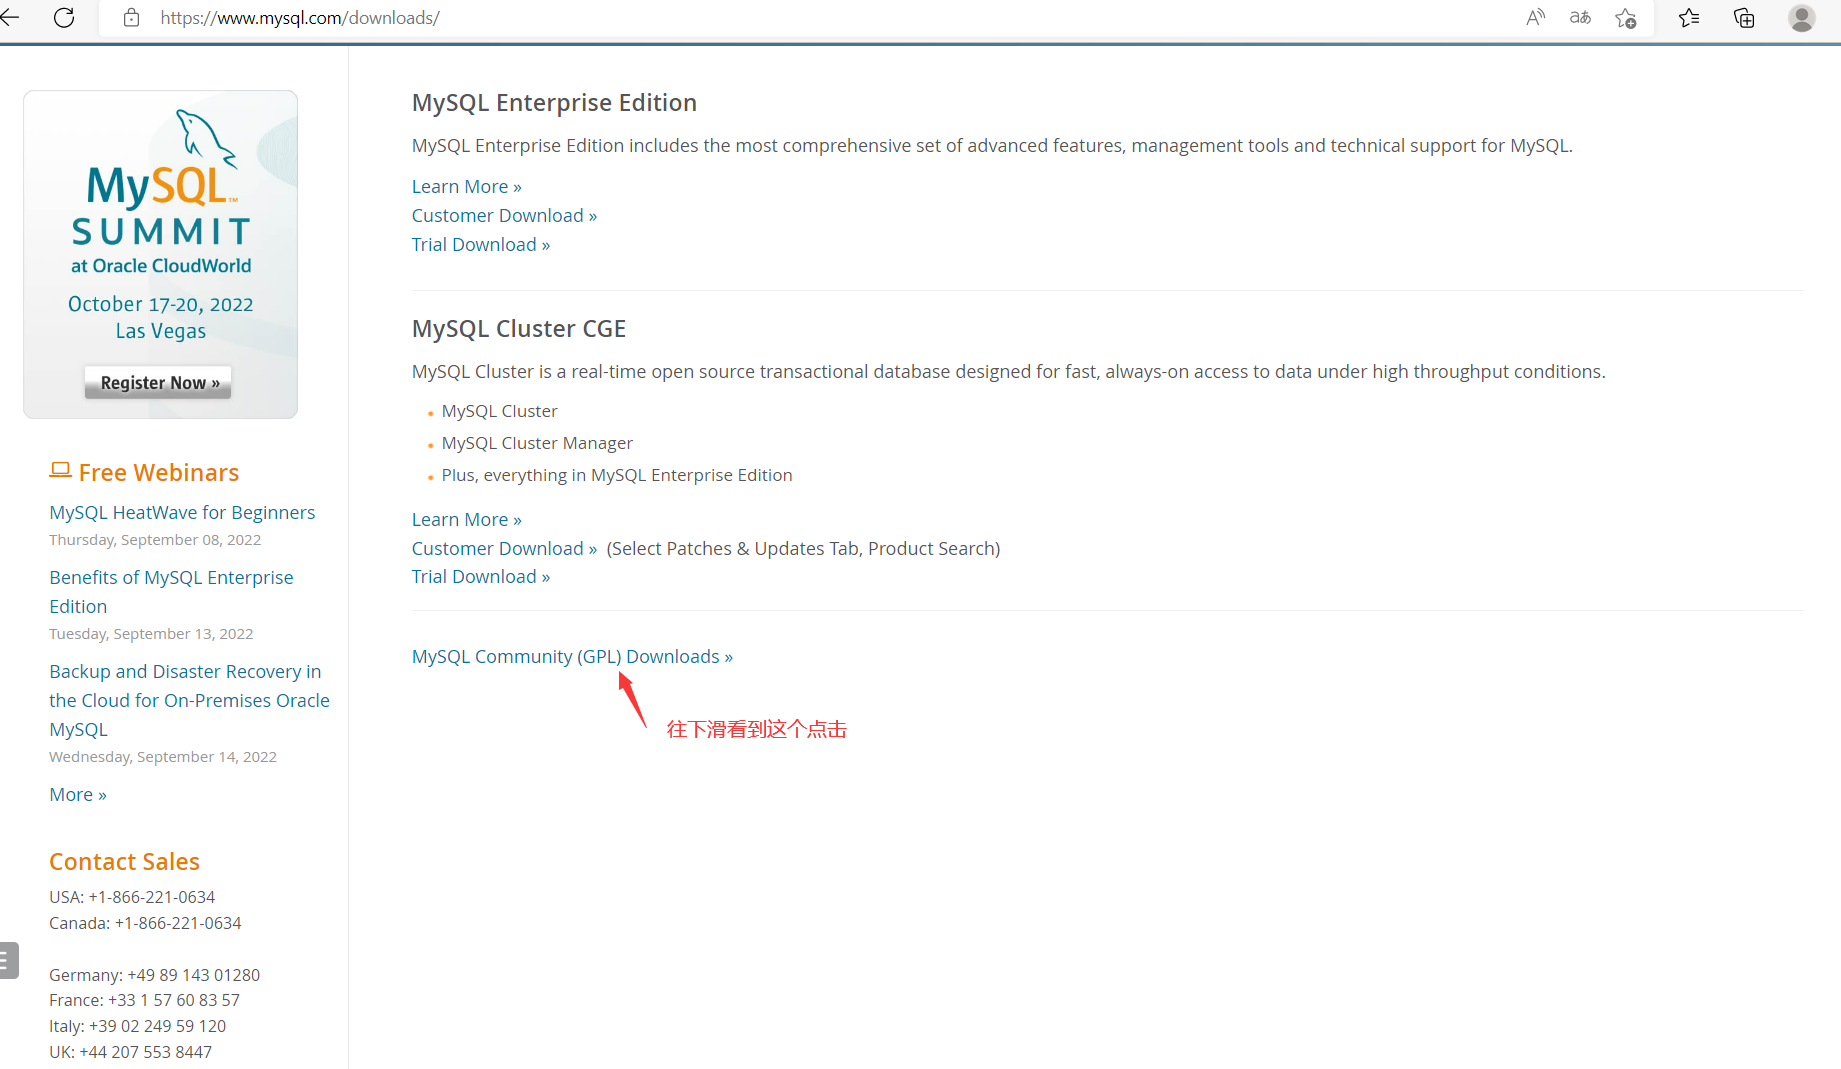Screen dimensions: 1841x1069
Task: Click 'Plus, everything in MySQL Enterprise Edition'
Action: [617, 475]
